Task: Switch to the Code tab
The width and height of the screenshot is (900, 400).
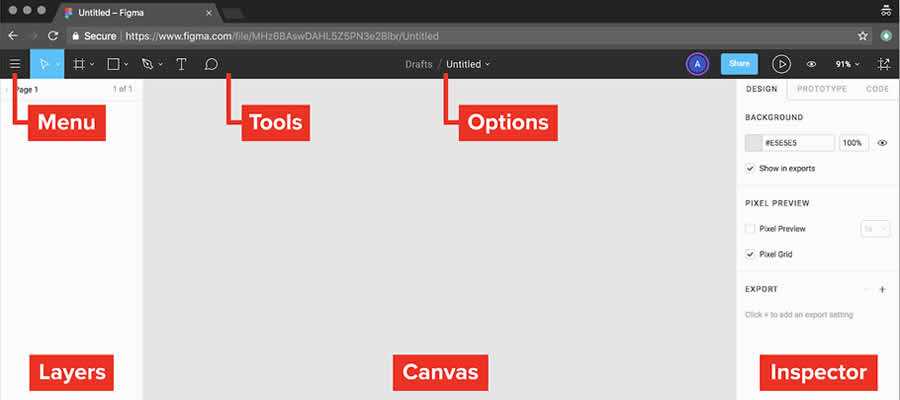Action: [877, 89]
